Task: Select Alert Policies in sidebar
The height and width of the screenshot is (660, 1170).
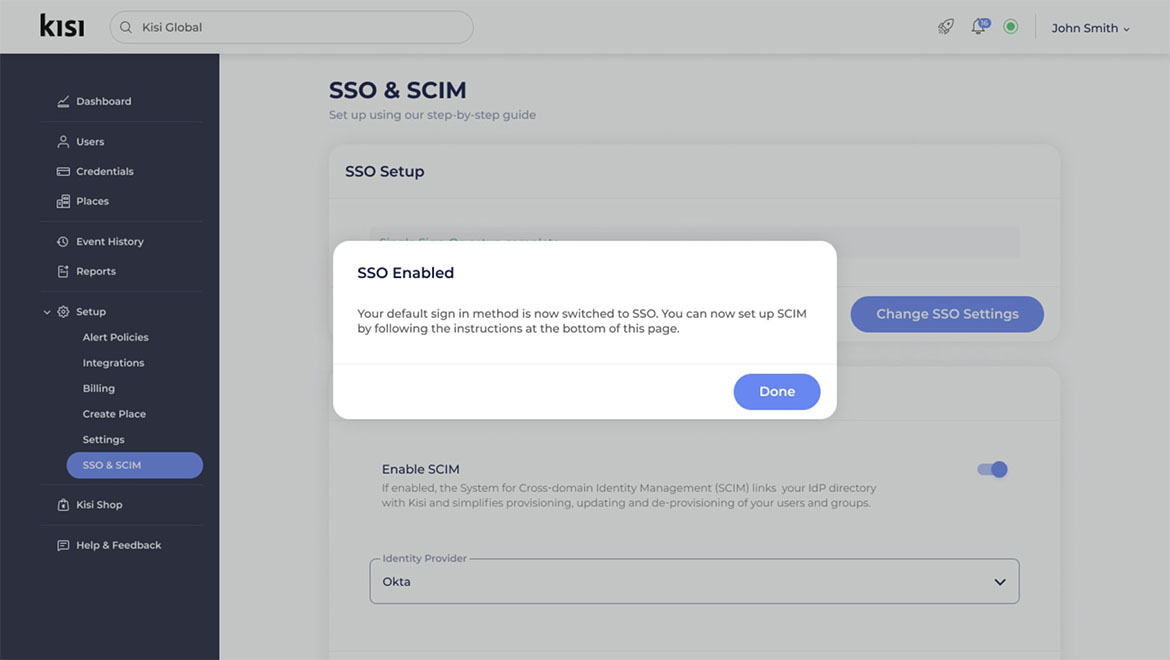Action: (x=116, y=337)
